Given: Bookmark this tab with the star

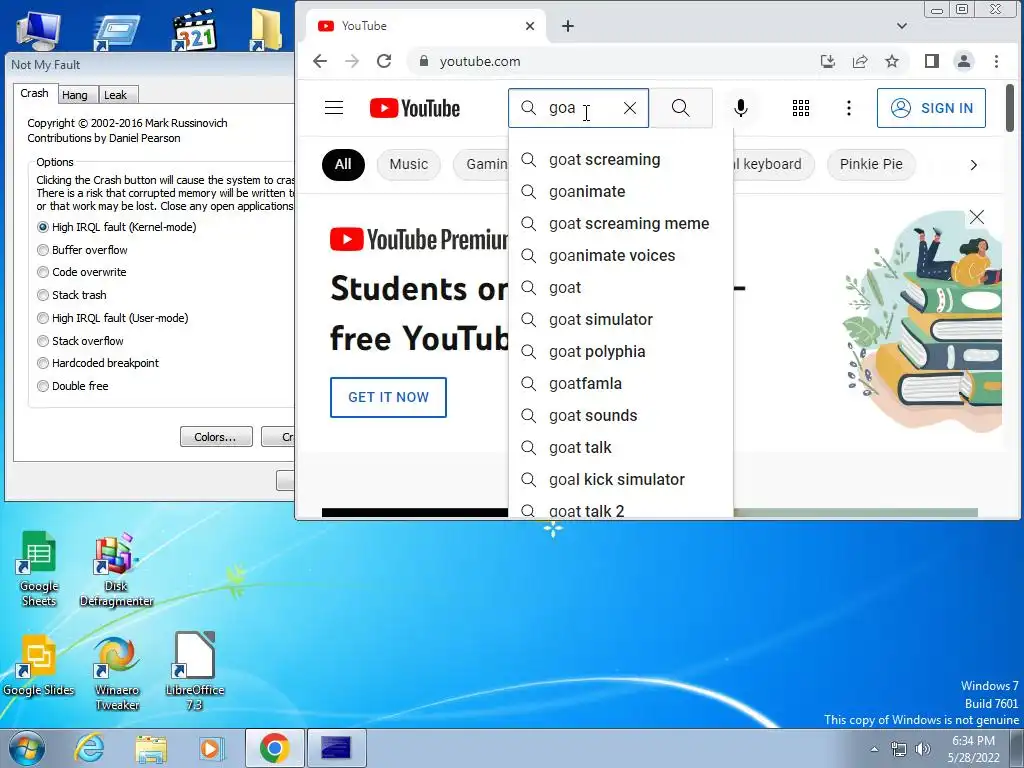Looking at the screenshot, I should (x=891, y=61).
